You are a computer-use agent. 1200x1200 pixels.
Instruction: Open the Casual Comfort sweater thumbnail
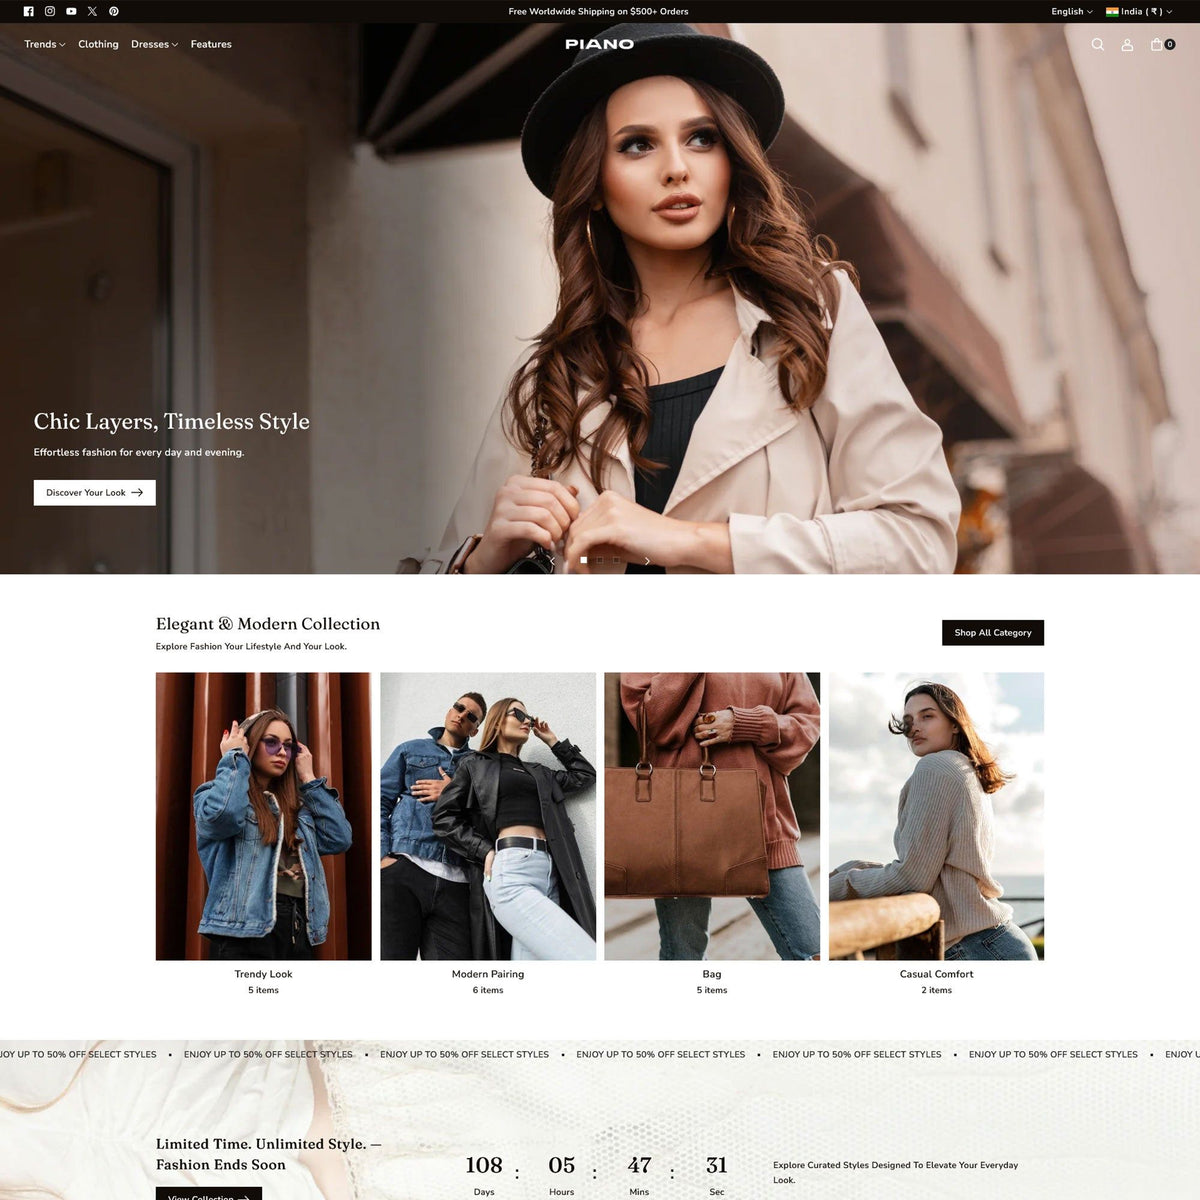coord(937,816)
